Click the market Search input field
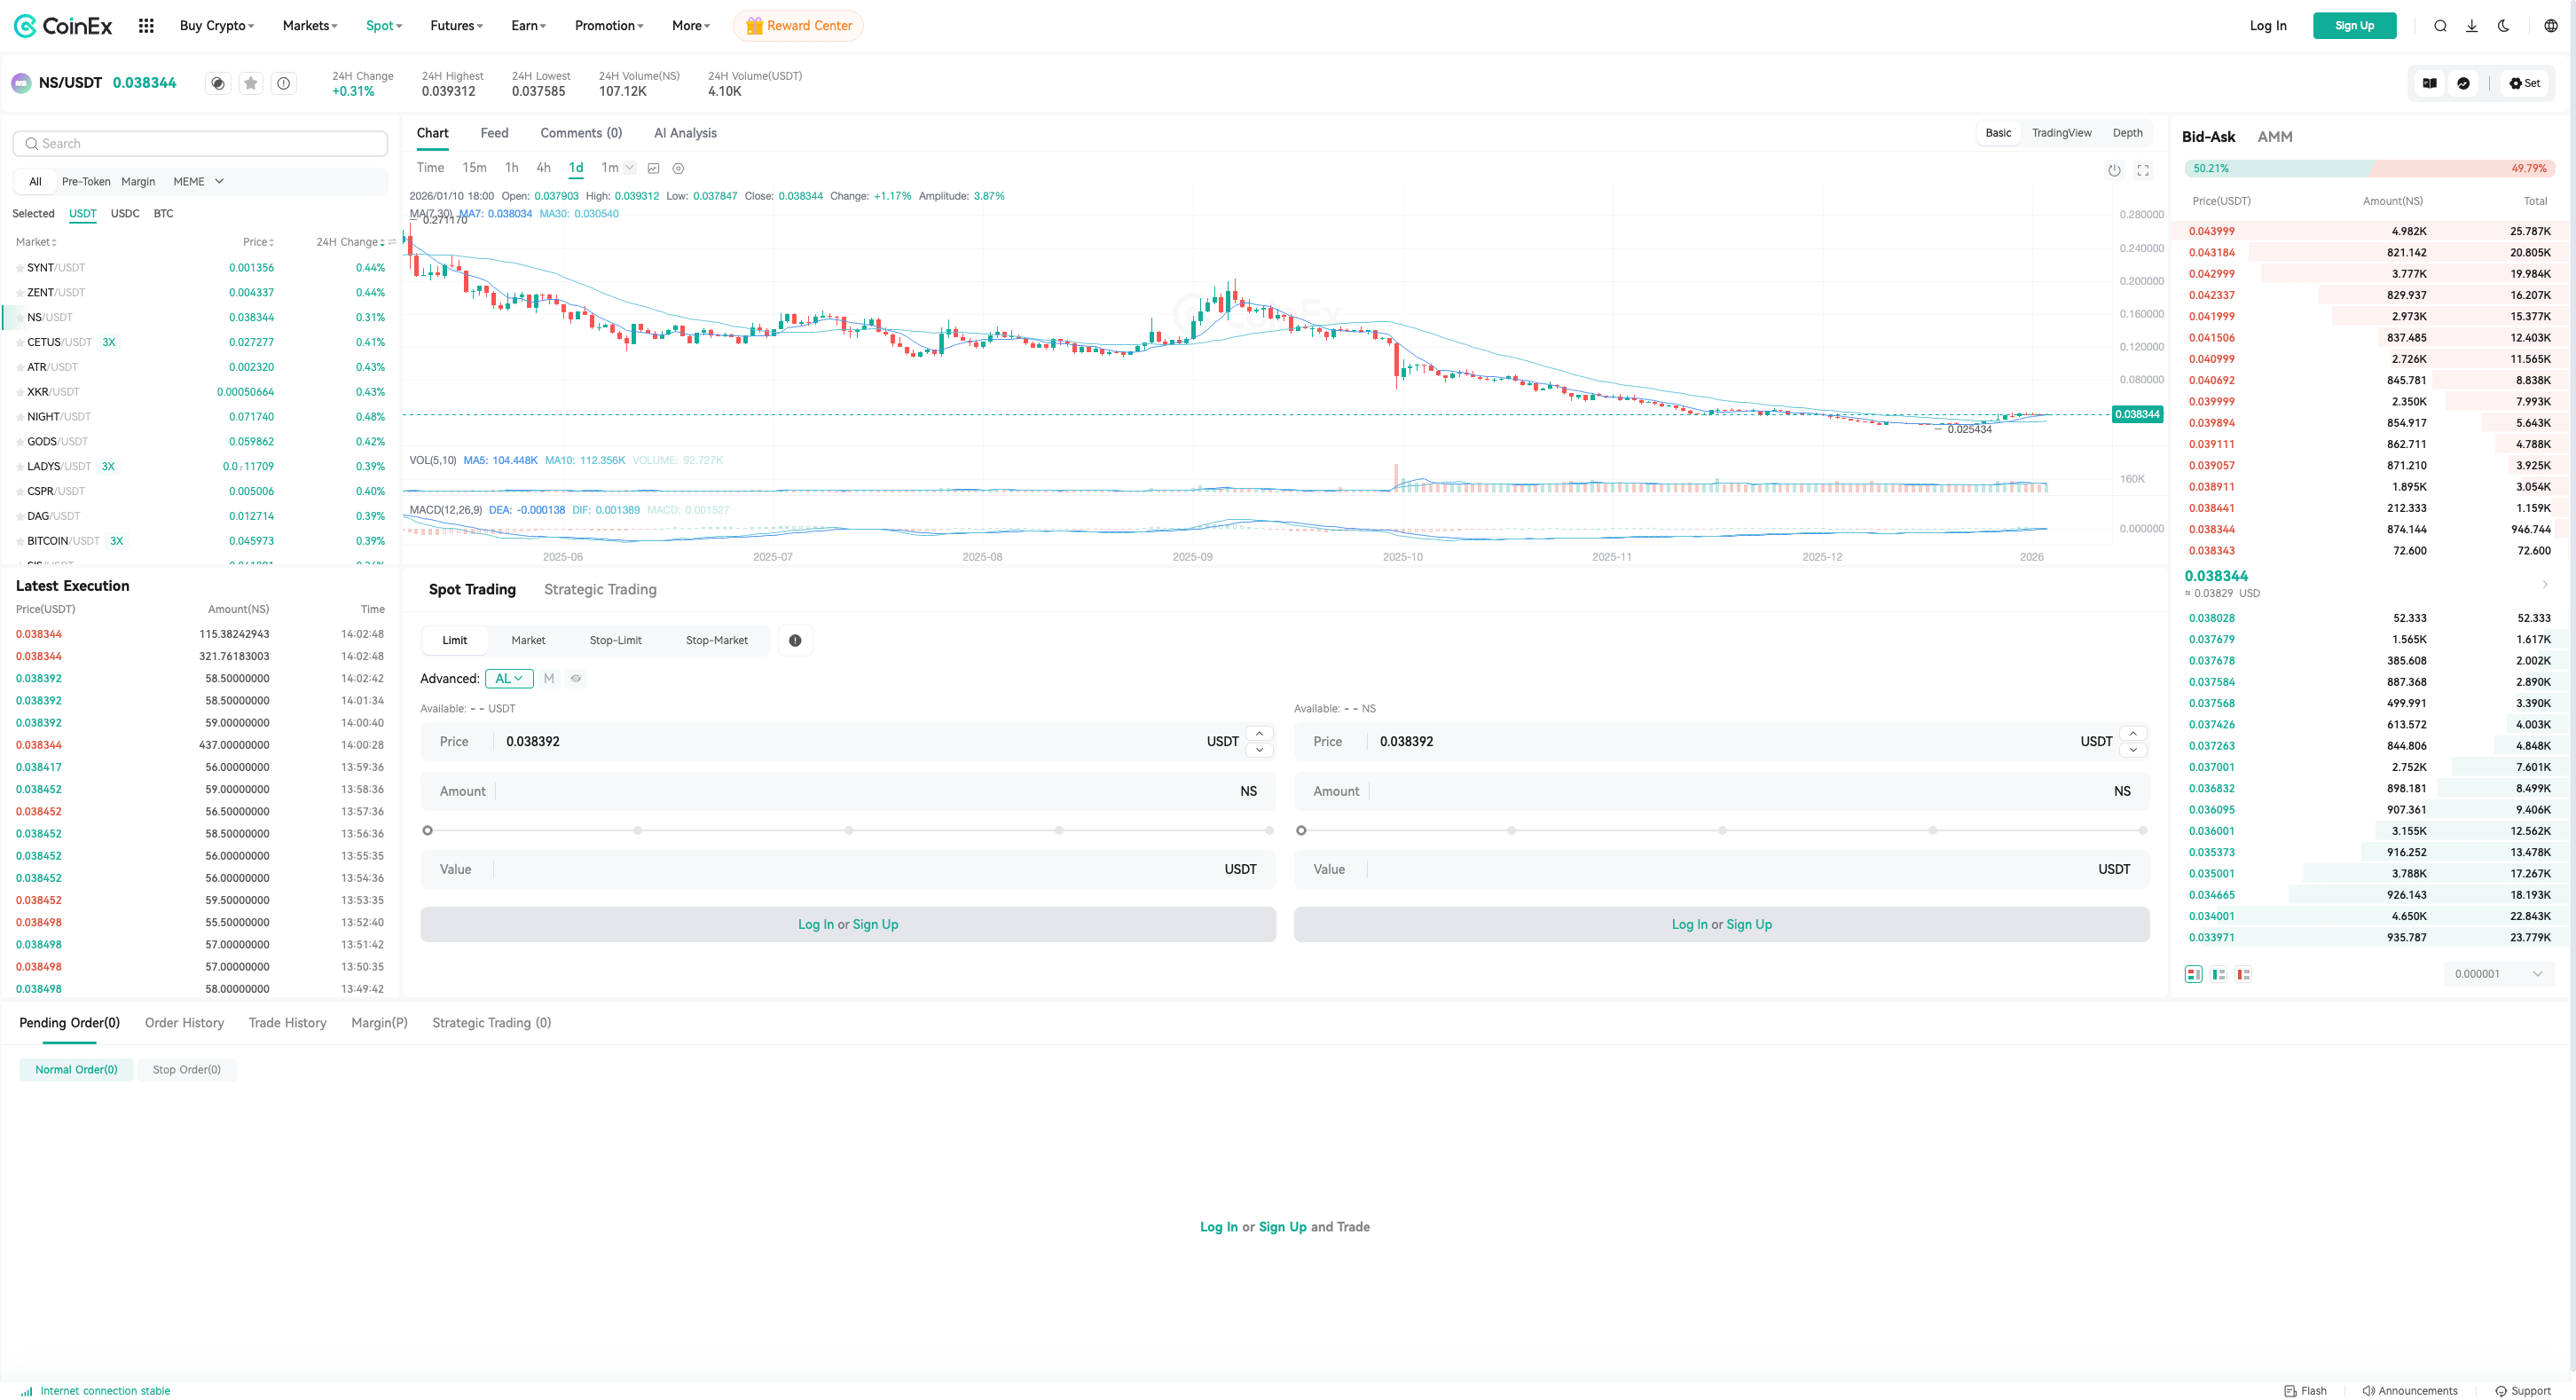The image size is (2576, 1400). [200, 144]
